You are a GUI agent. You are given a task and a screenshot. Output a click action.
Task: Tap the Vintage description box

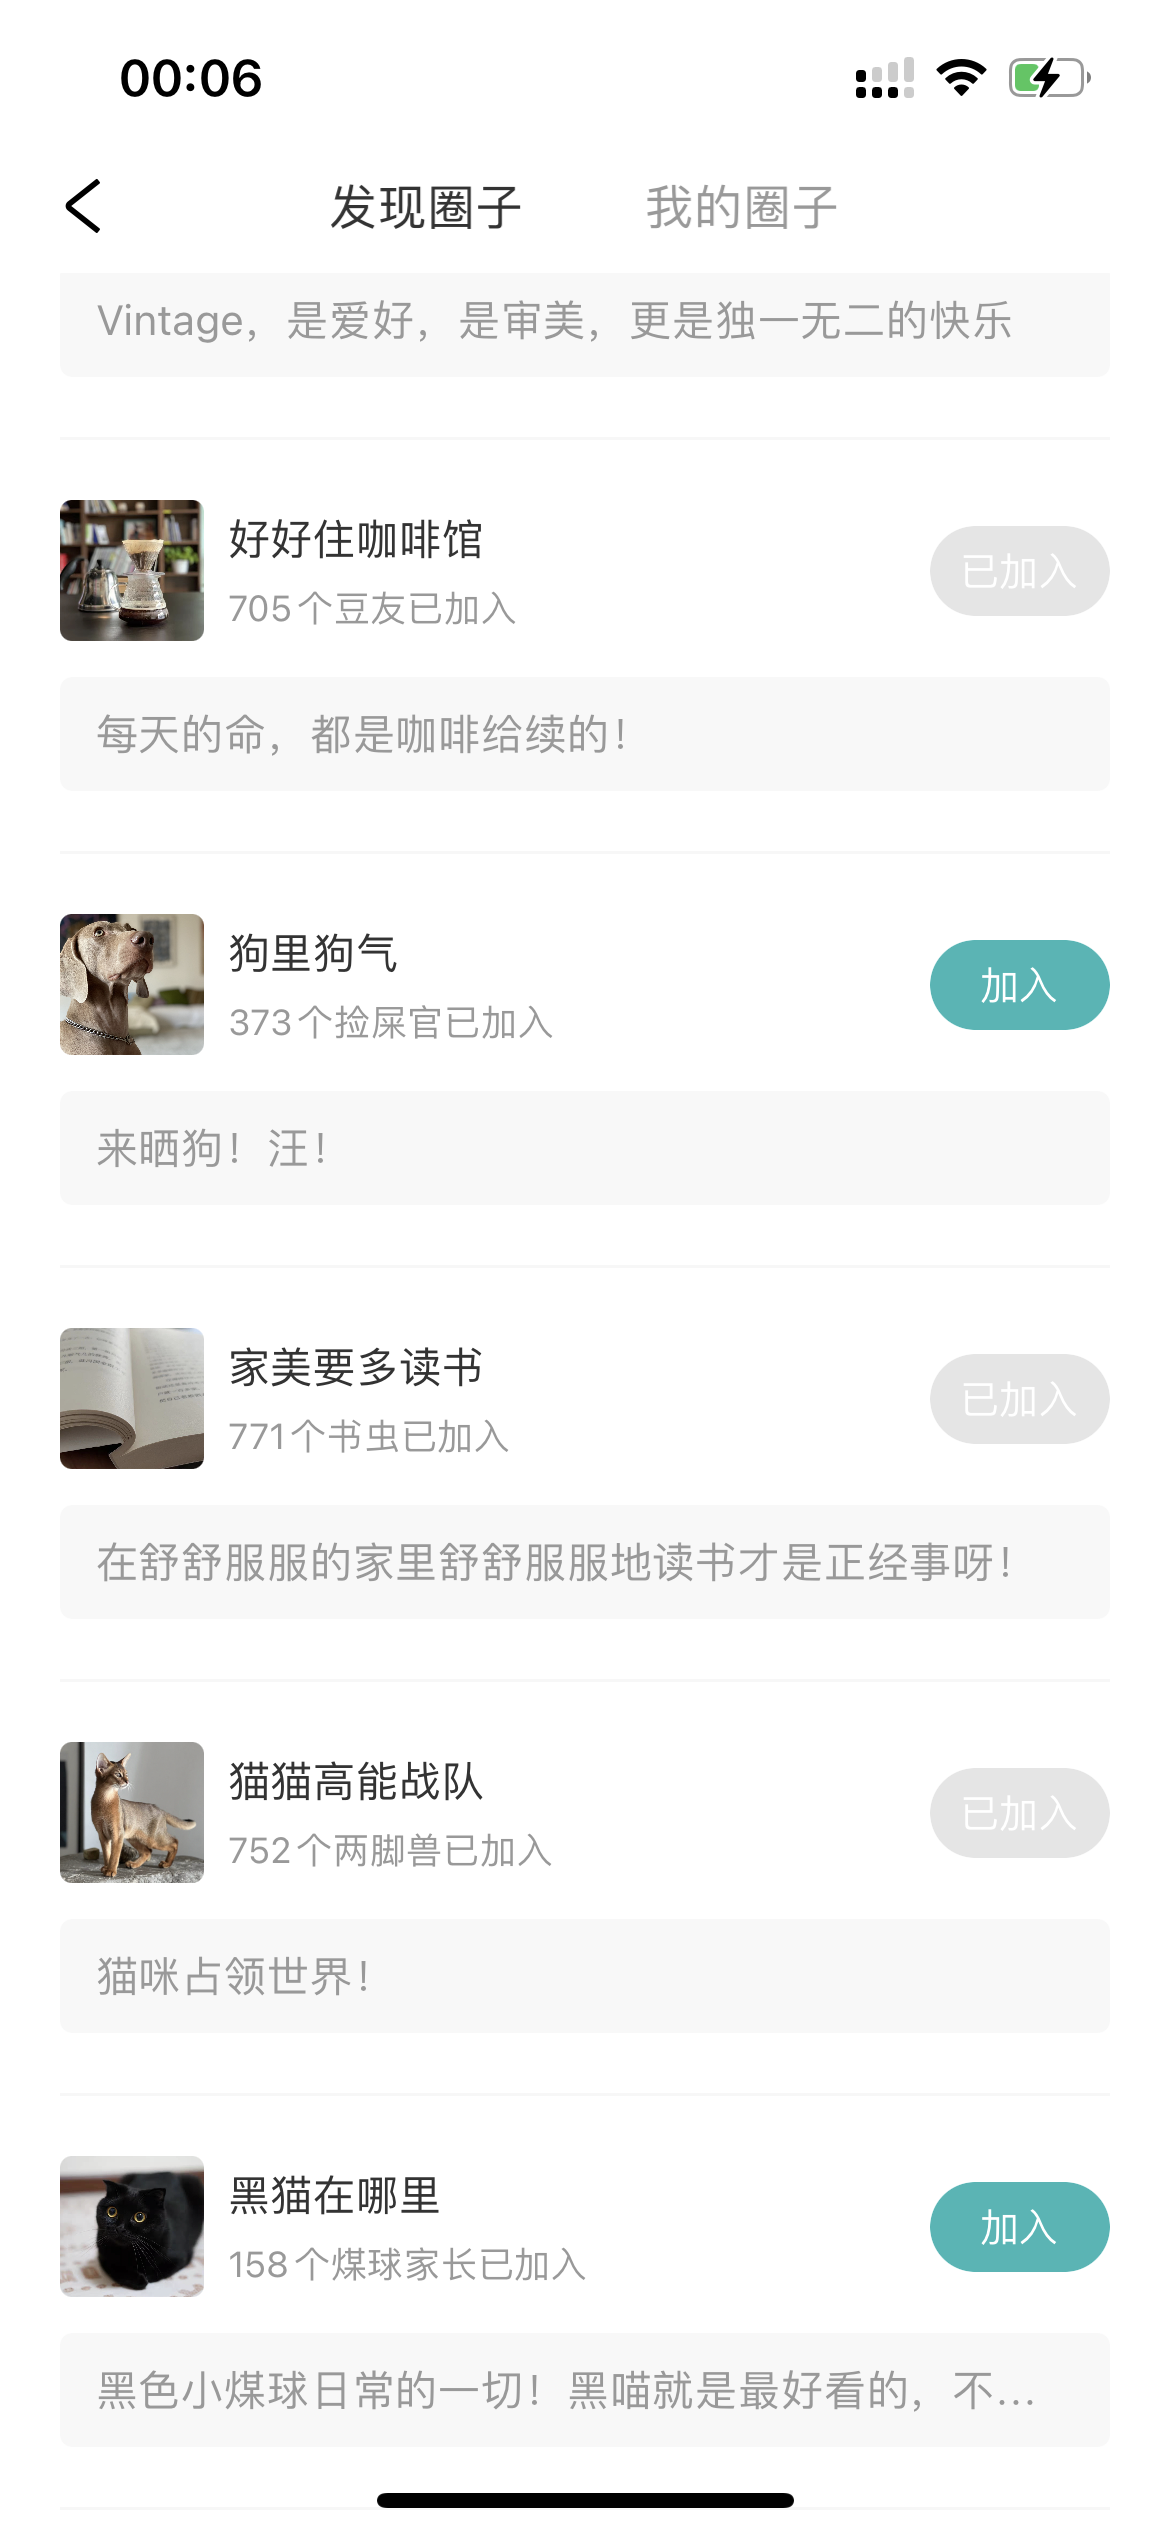pyautogui.click(x=584, y=322)
